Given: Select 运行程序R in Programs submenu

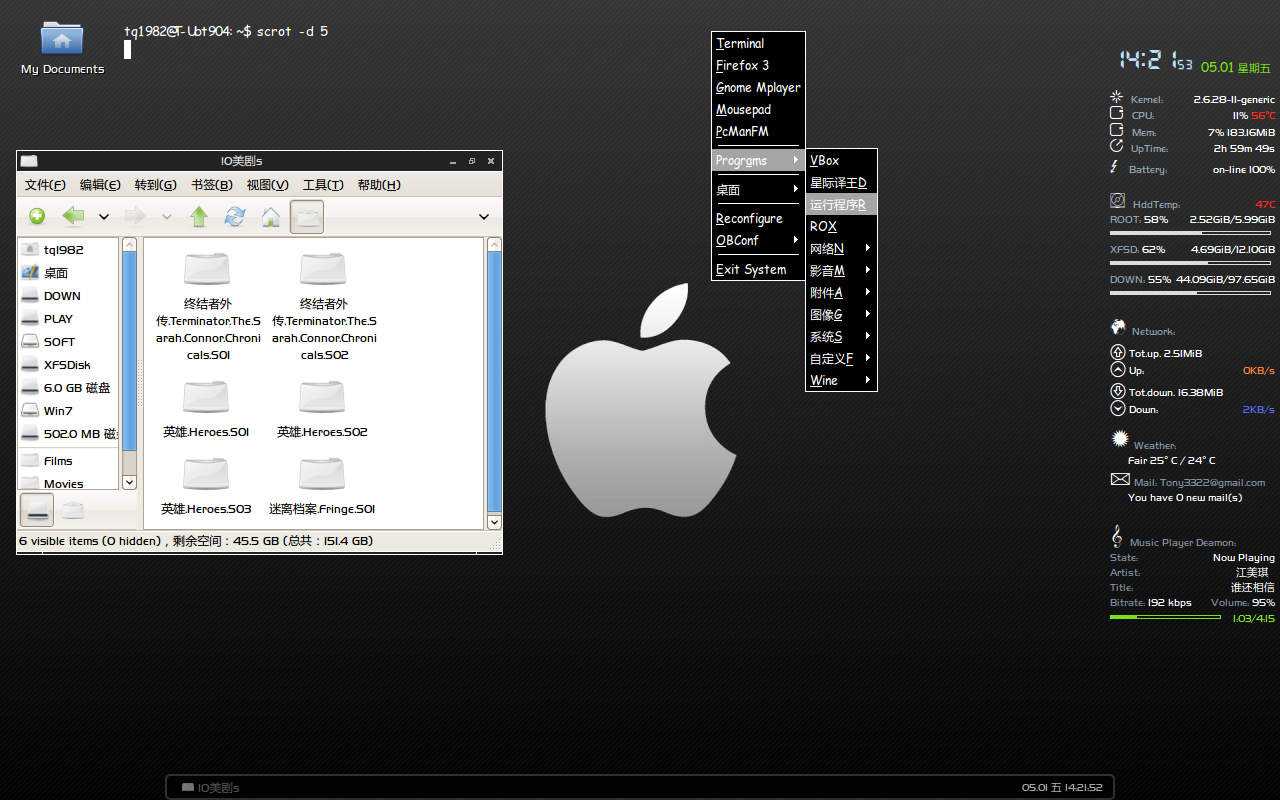Looking at the screenshot, I should tap(841, 204).
